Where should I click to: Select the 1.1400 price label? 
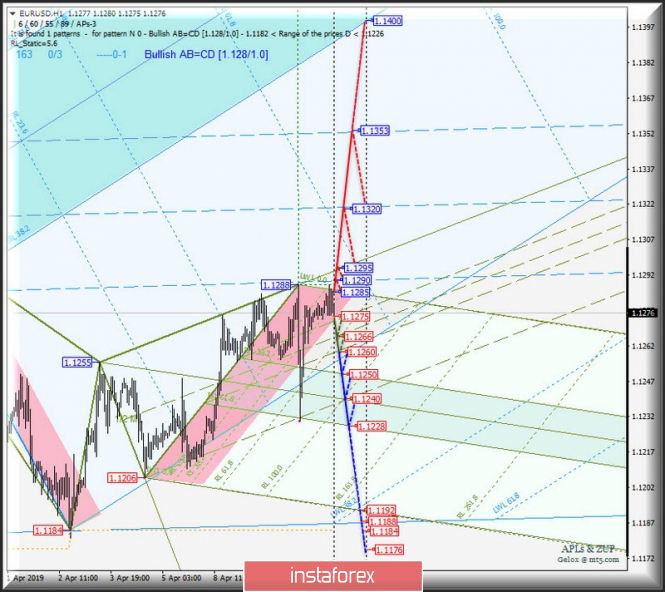tap(388, 21)
